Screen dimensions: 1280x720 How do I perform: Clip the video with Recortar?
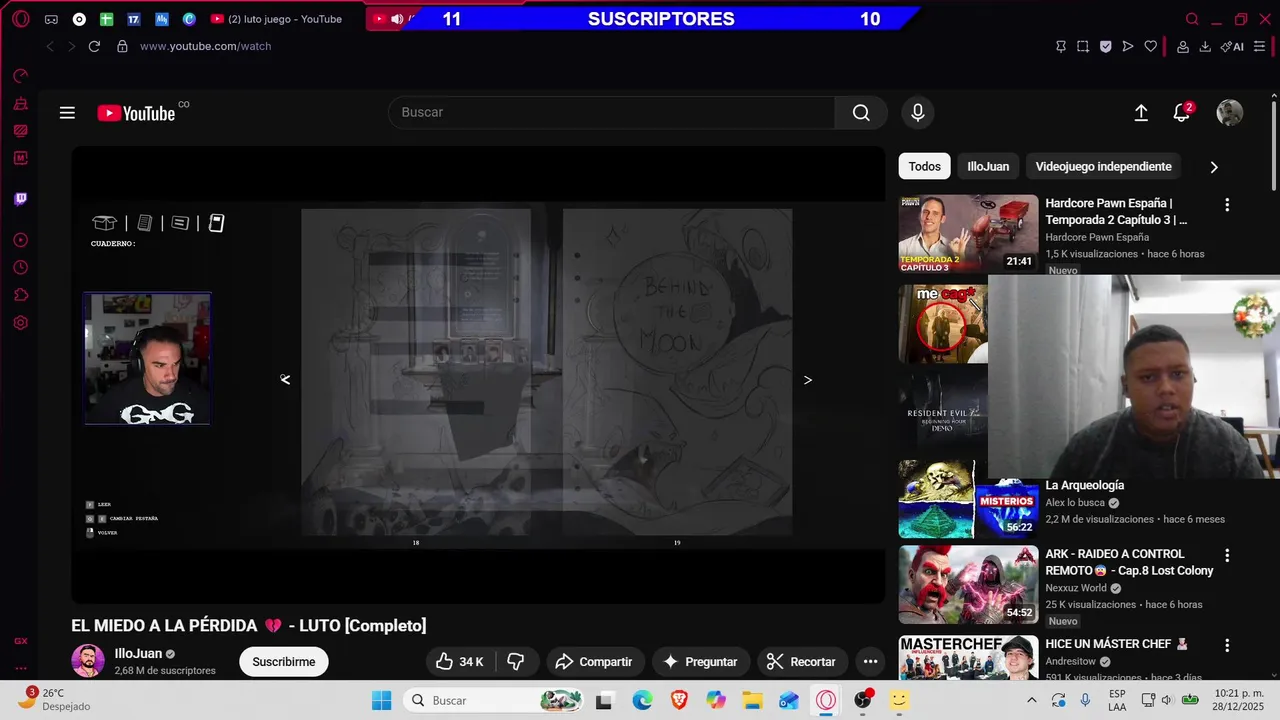(800, 662)
